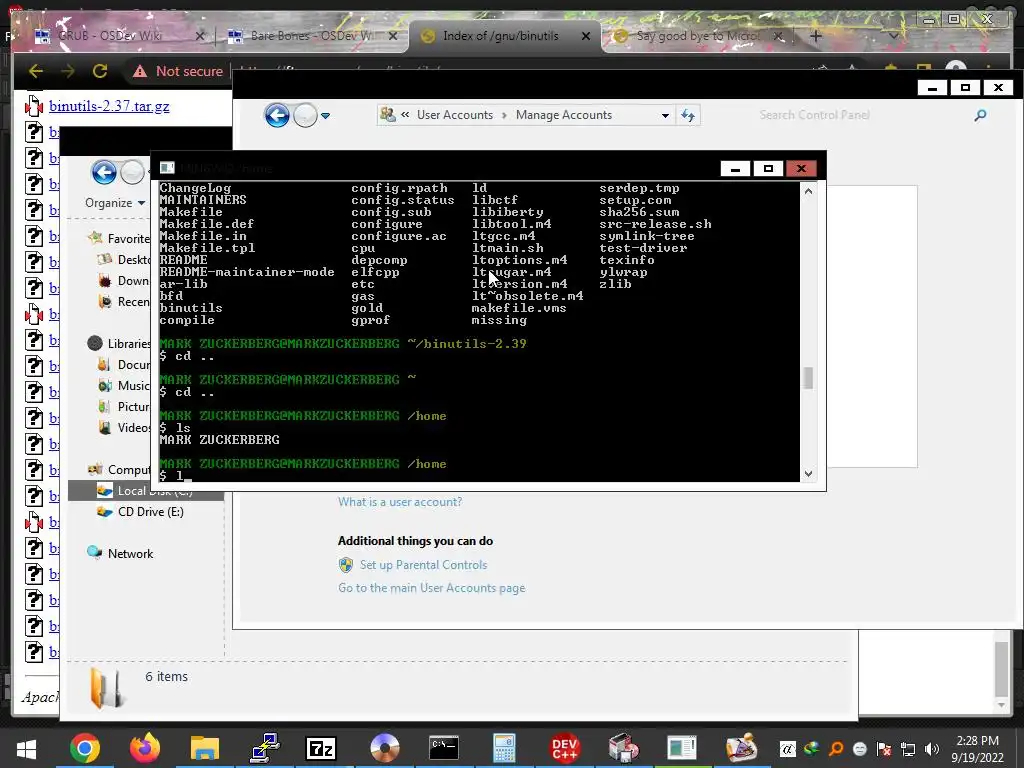This screenshot has width=1024, height=768.
Task: Select Libraries in Explorer navigation pane
Action: 129,344
